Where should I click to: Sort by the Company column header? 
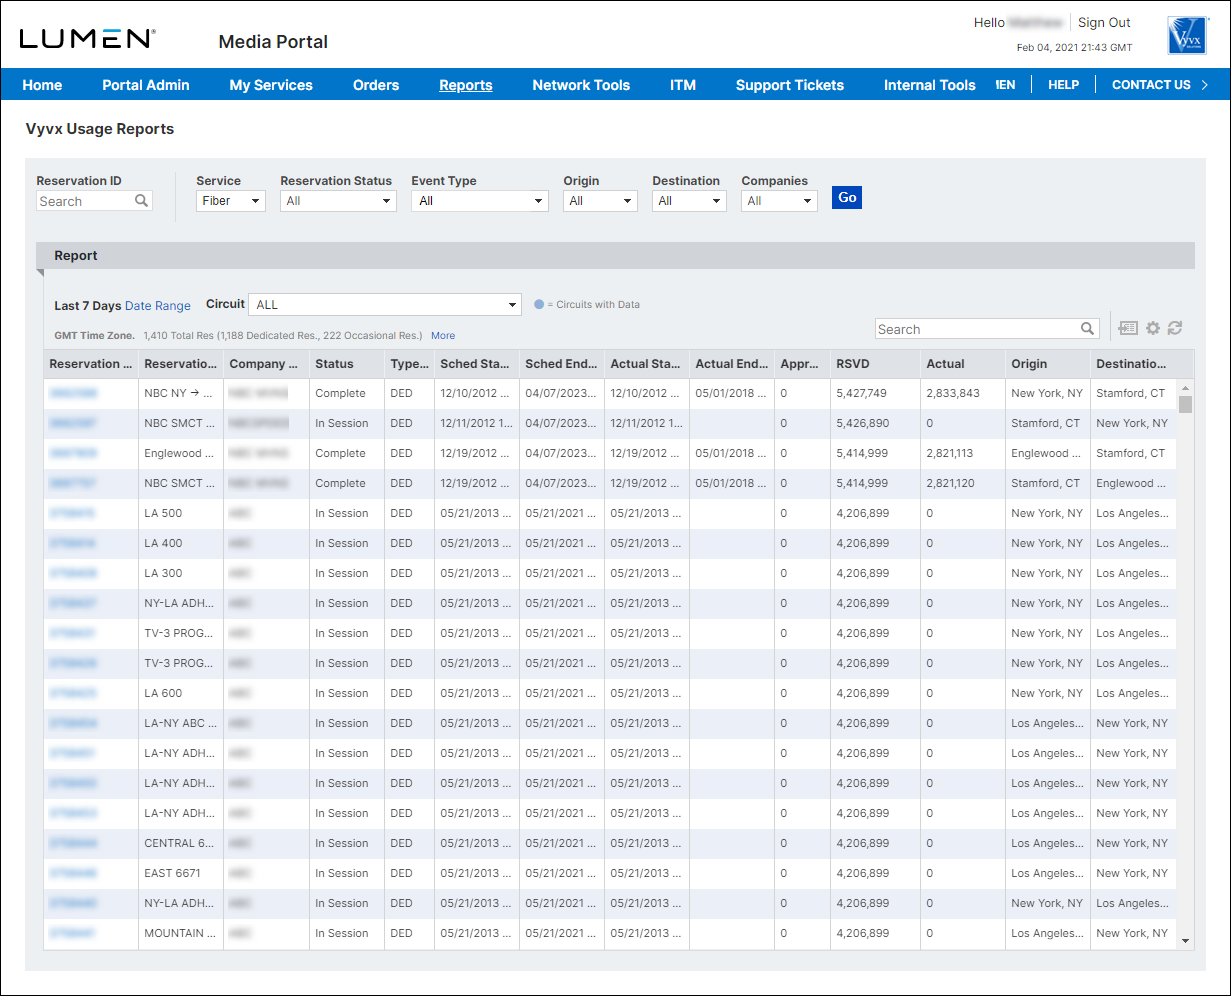tap(266, 364)
